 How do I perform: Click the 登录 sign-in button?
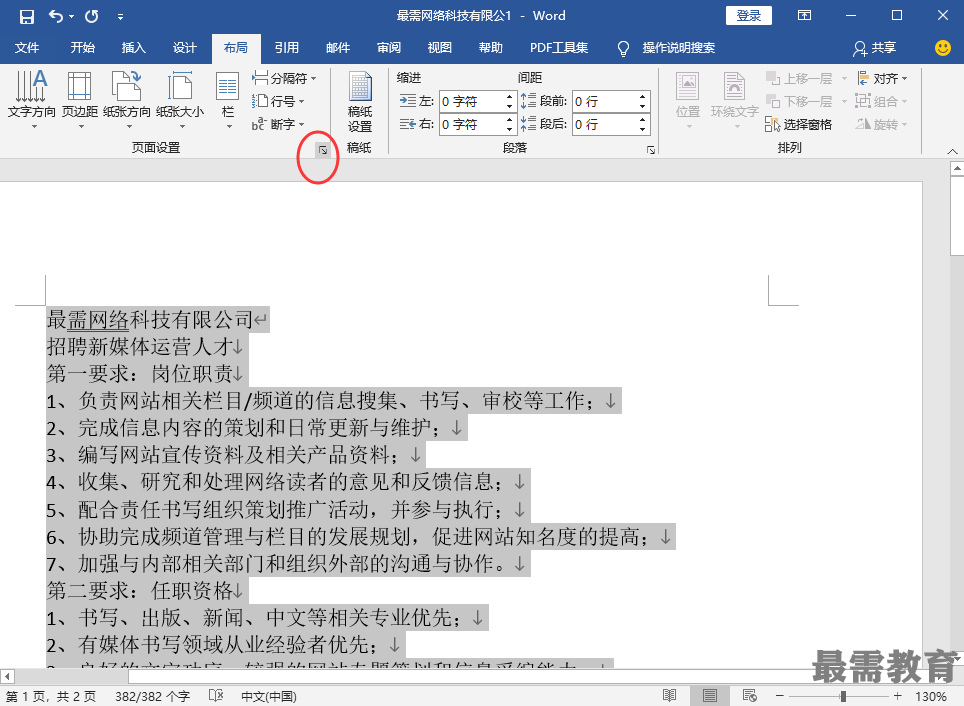(748, 15)
